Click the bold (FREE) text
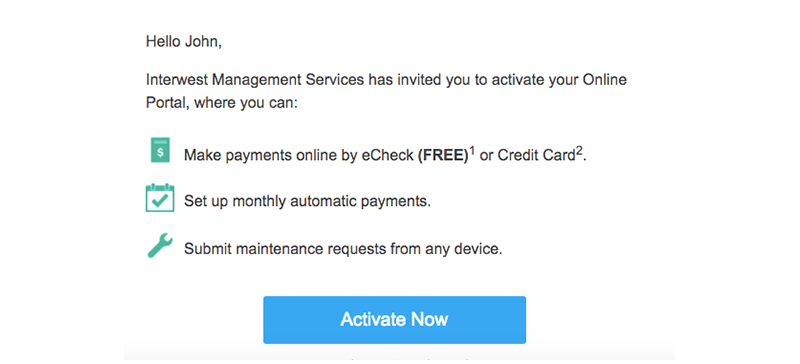This screenshot has height=364, width=800. click(443, 155)
